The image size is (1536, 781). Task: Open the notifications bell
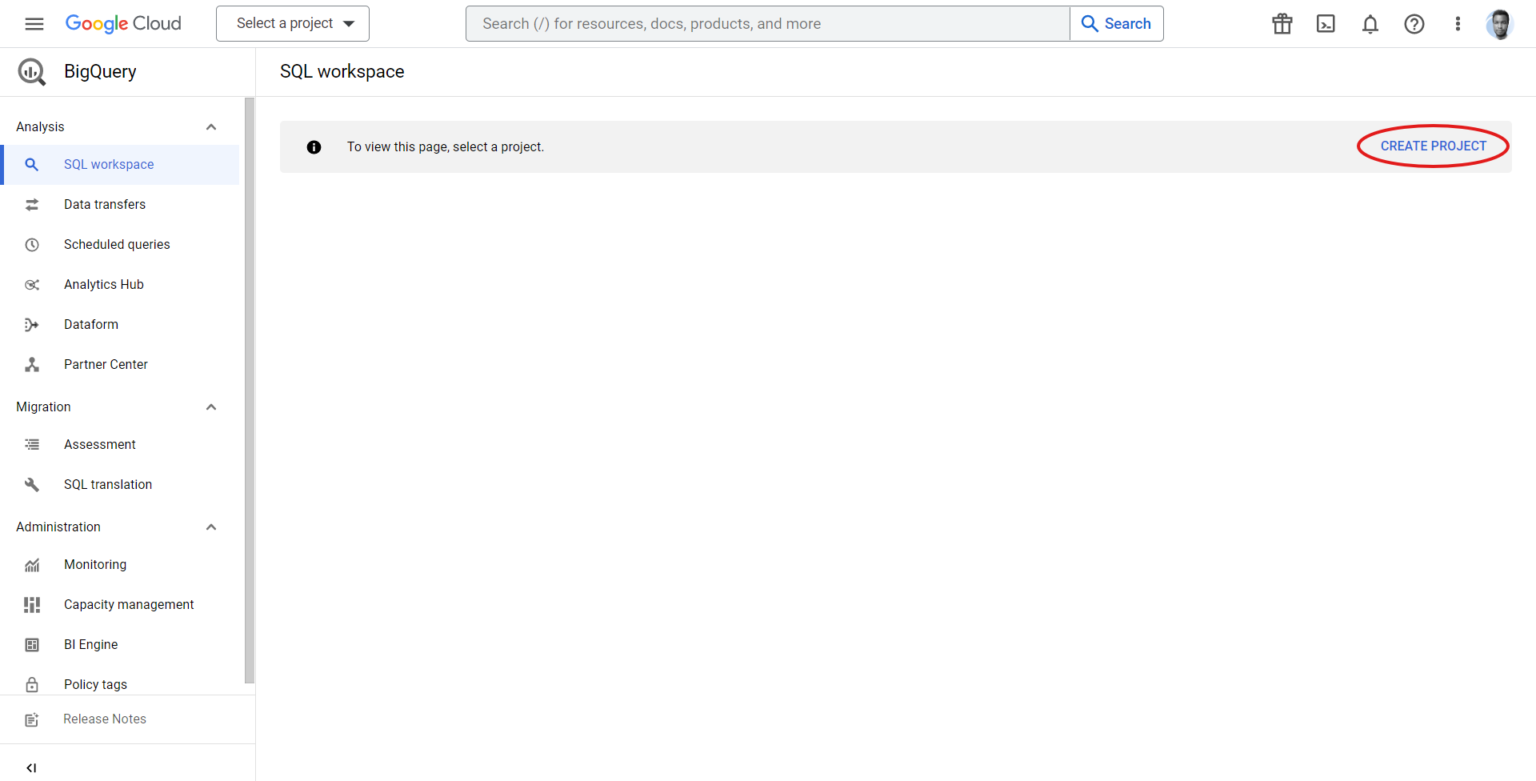[1370, 23]
